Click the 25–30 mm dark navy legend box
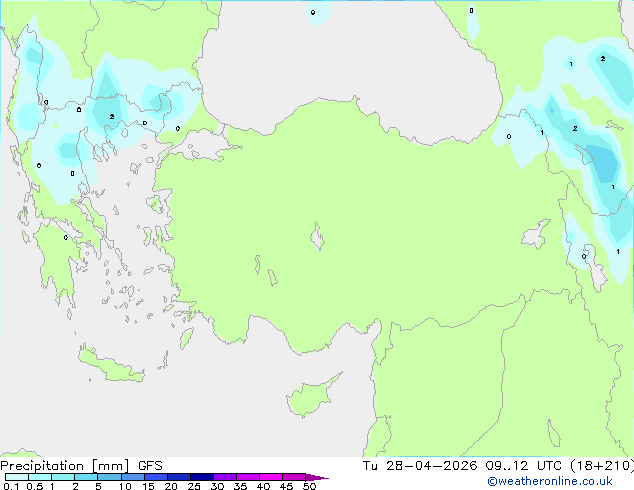Viewport: 634px width, 490px height. 202,477
